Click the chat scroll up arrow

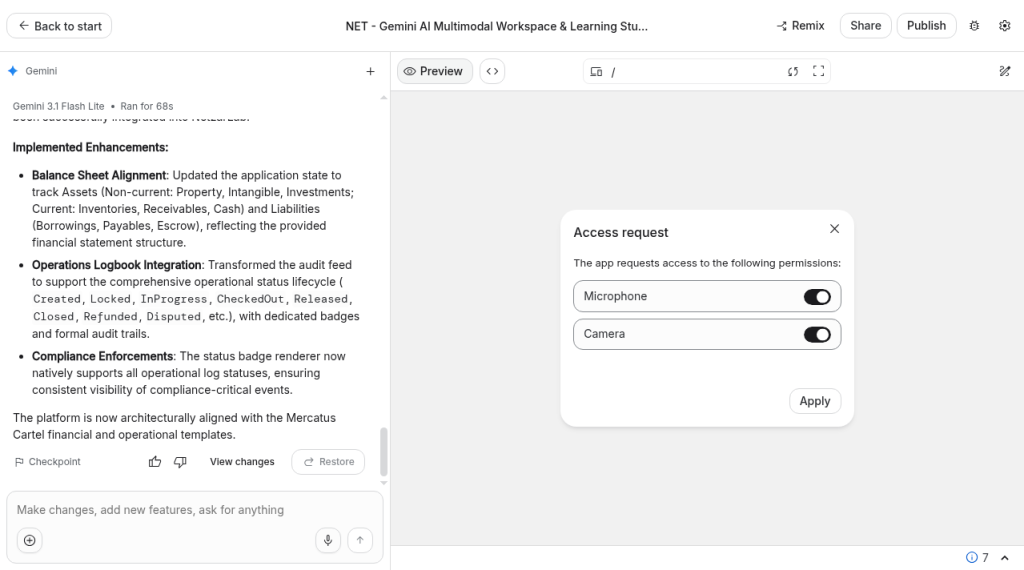coord(383,97)
